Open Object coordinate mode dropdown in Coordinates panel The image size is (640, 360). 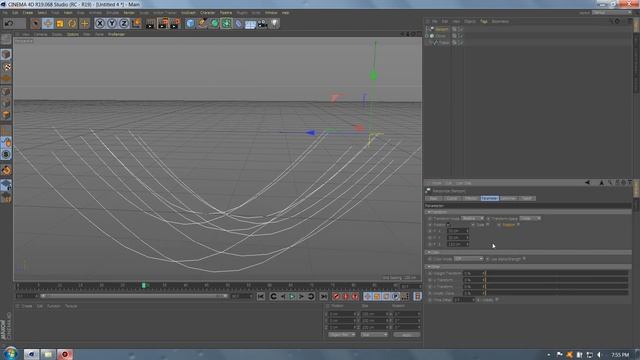pos(341,335)
